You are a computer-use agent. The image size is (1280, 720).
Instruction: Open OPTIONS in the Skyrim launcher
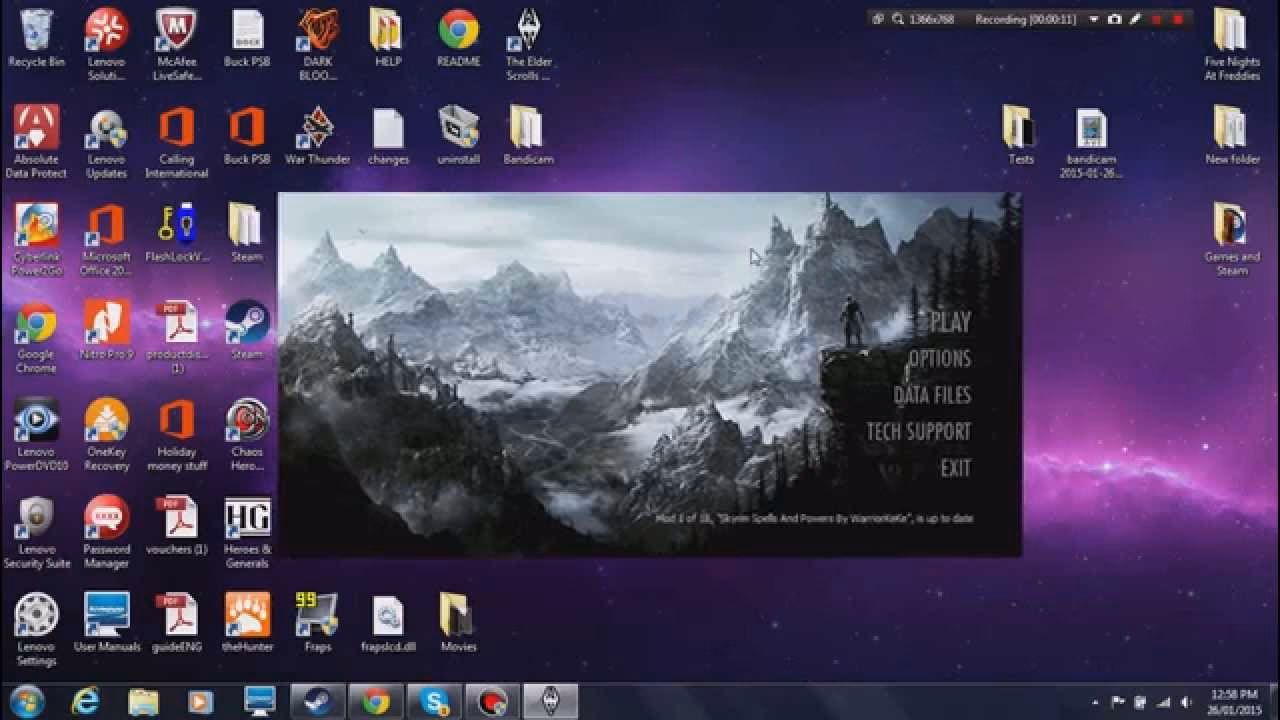coord(939,358)
